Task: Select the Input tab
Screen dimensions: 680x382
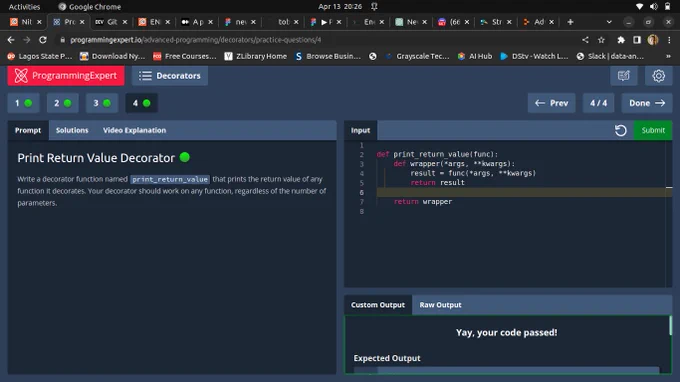Action: pyautogui.click(x=360, y=131)
